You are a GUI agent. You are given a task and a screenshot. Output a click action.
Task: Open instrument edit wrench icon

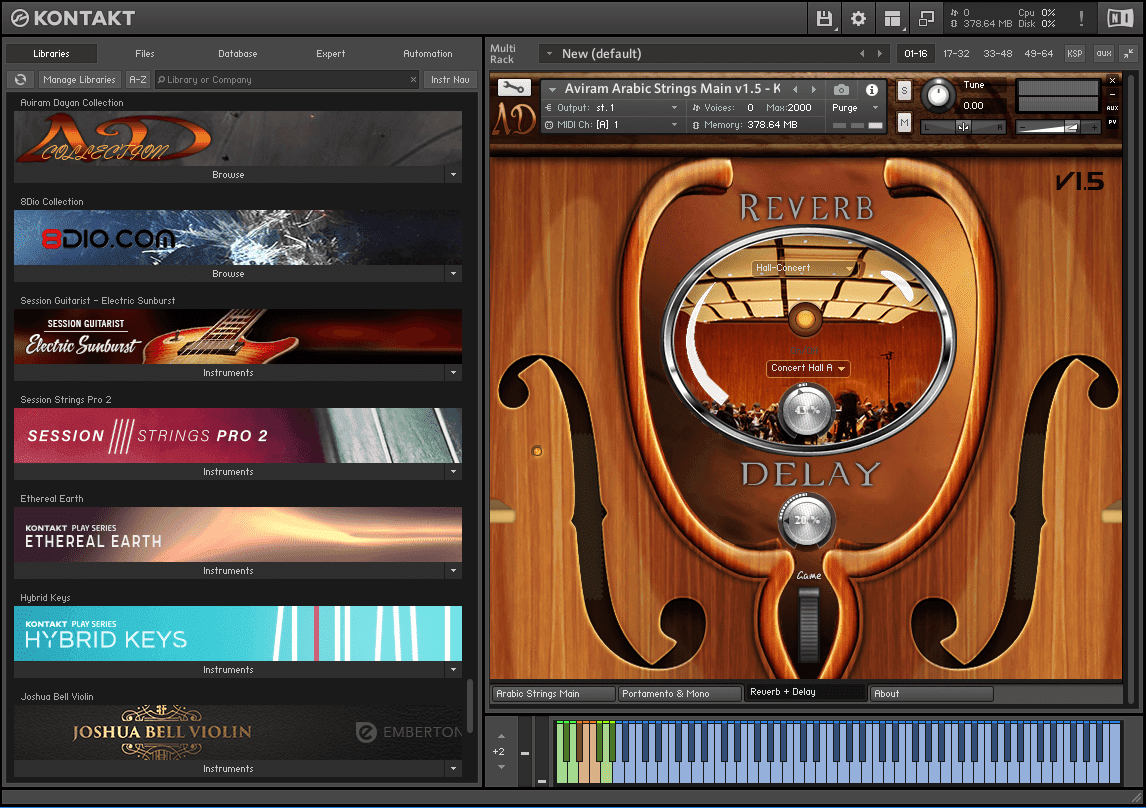click(514, 88)
